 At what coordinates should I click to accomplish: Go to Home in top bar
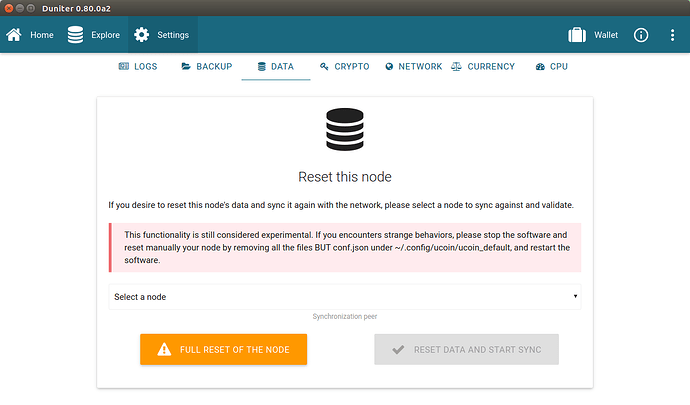30,35
